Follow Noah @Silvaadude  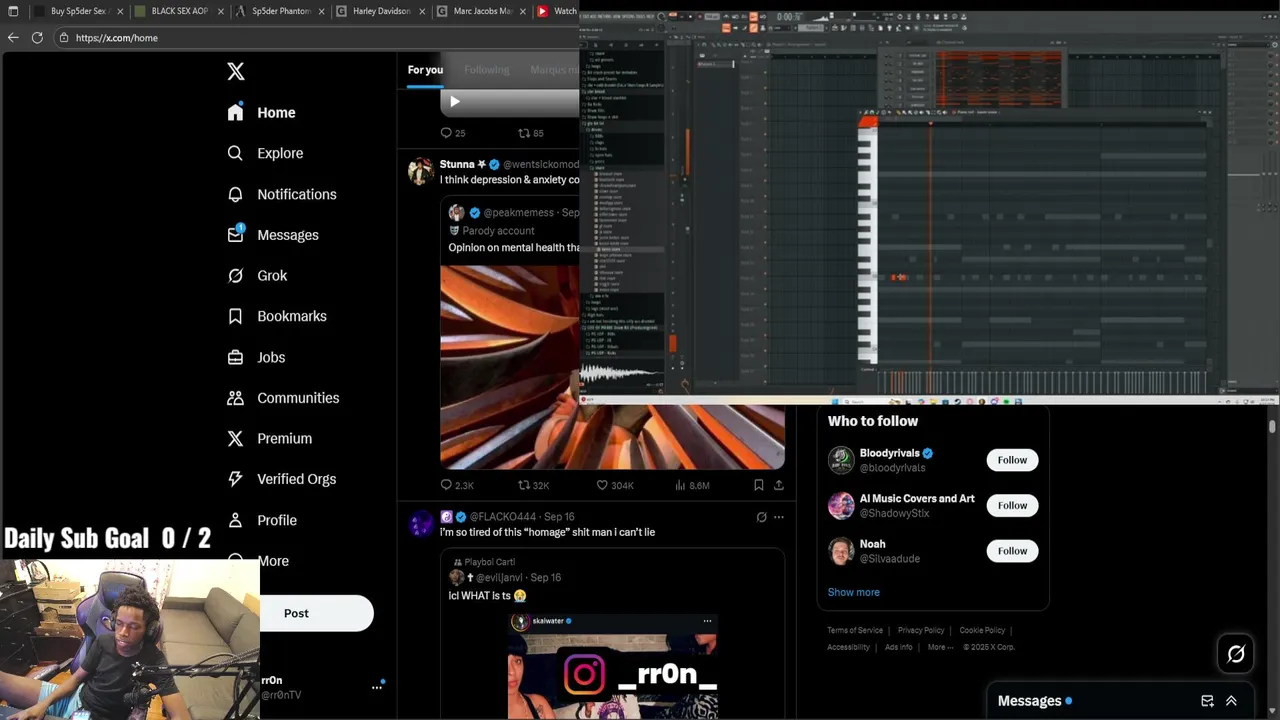(x=1012, y=551)
